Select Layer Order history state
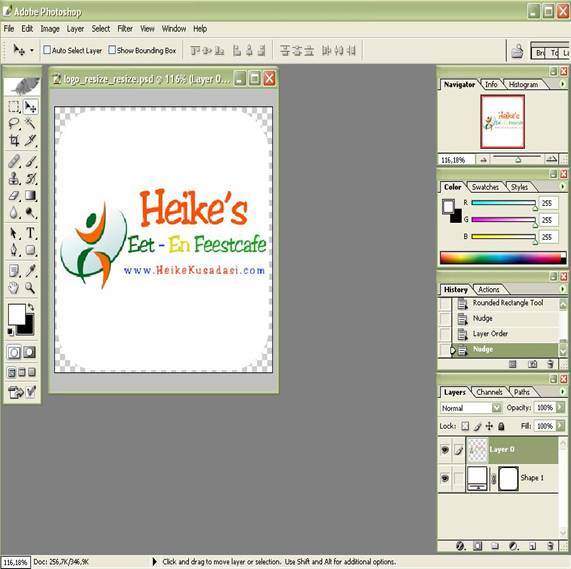The image size is (571, 569). tap(505, 333)
